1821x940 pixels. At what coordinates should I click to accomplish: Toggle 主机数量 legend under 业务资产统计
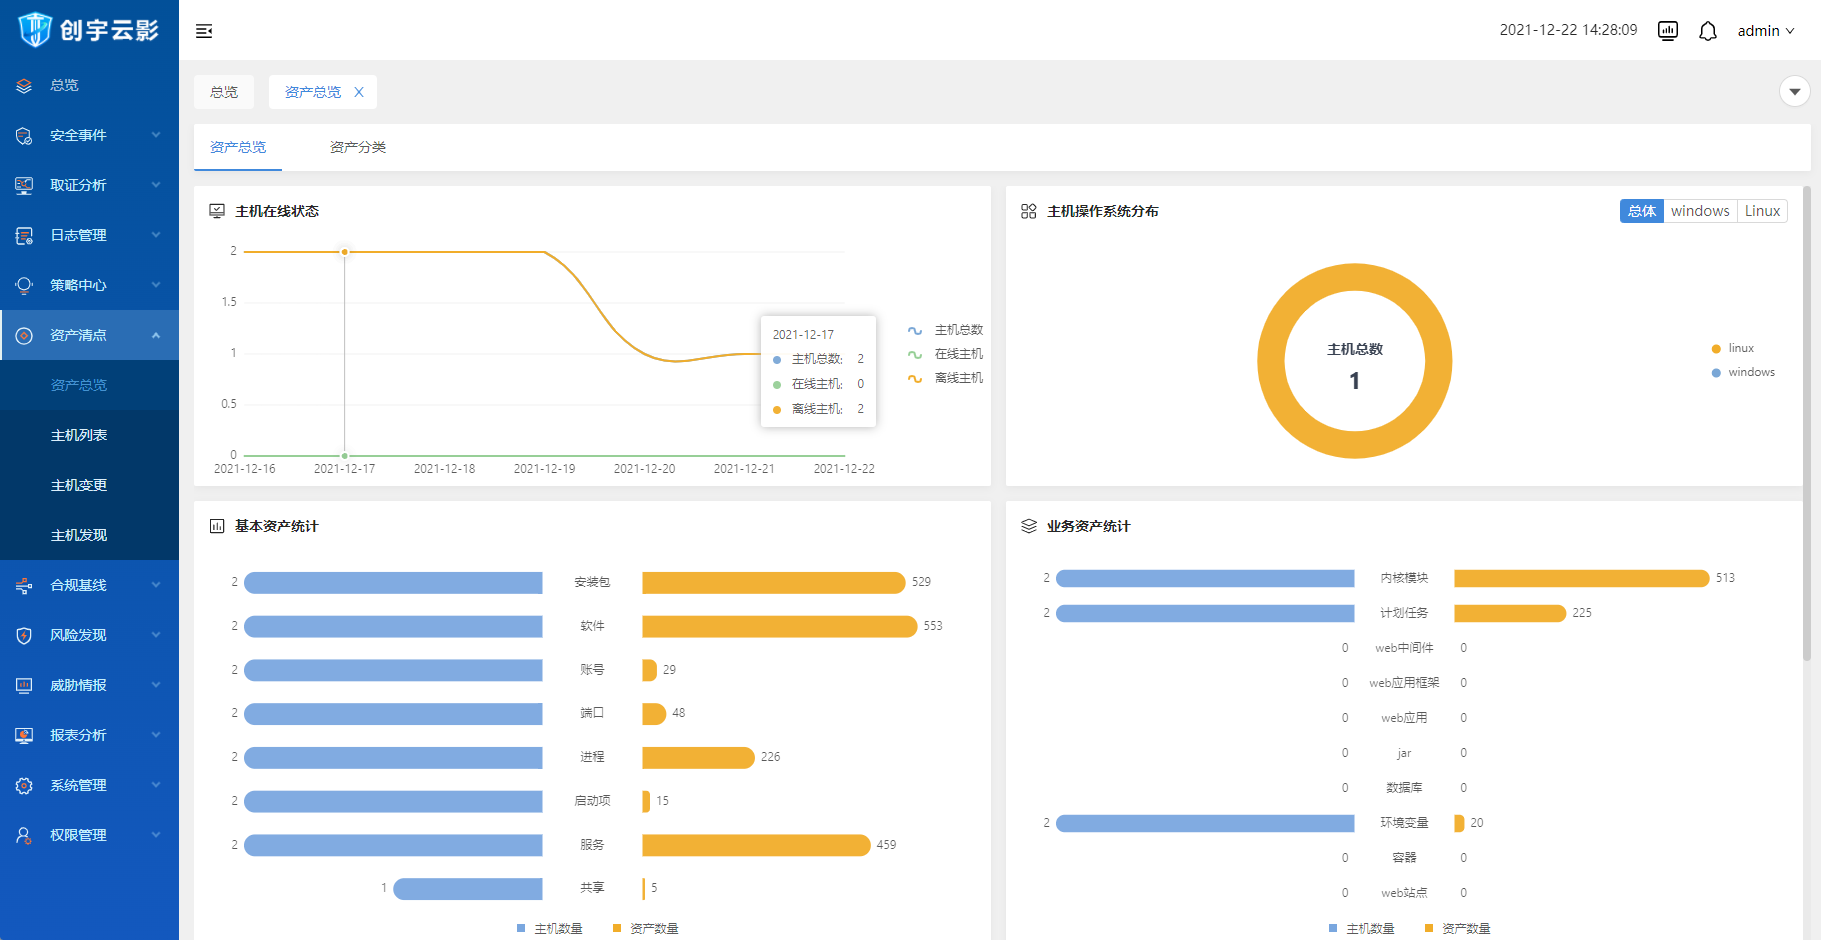(1361, 929)
